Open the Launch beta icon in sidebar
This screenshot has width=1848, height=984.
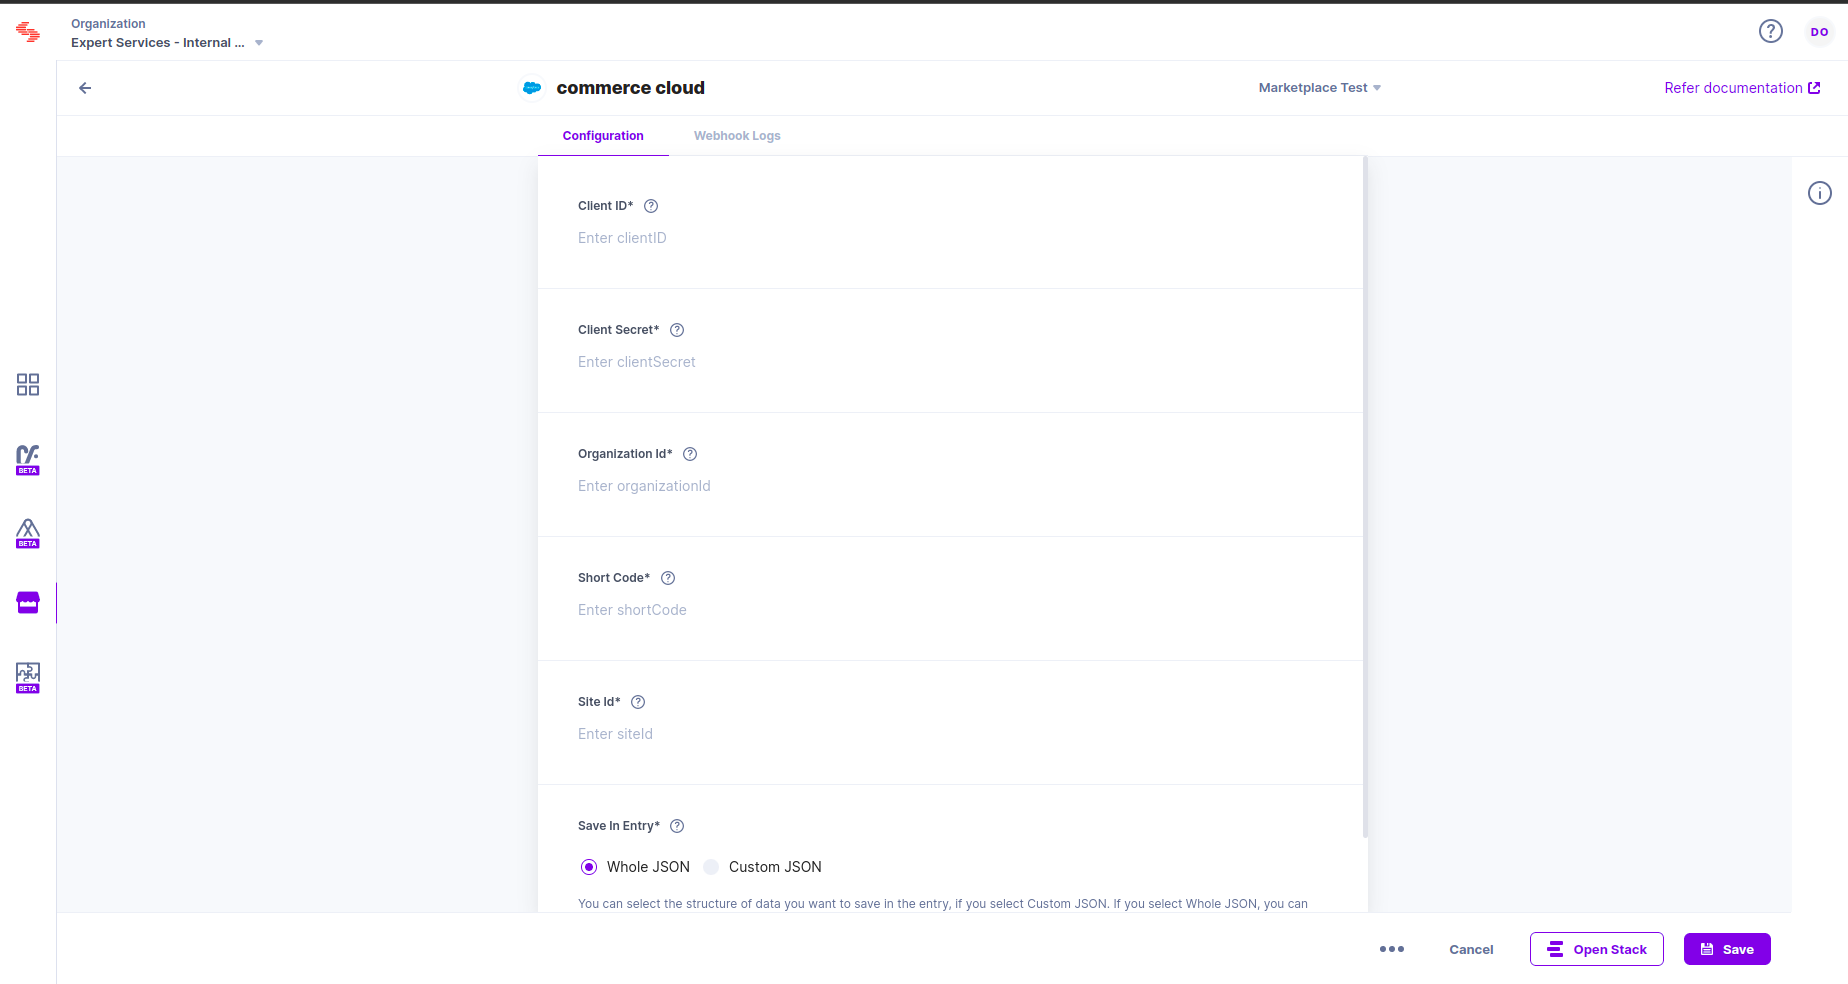click(28, 533)
